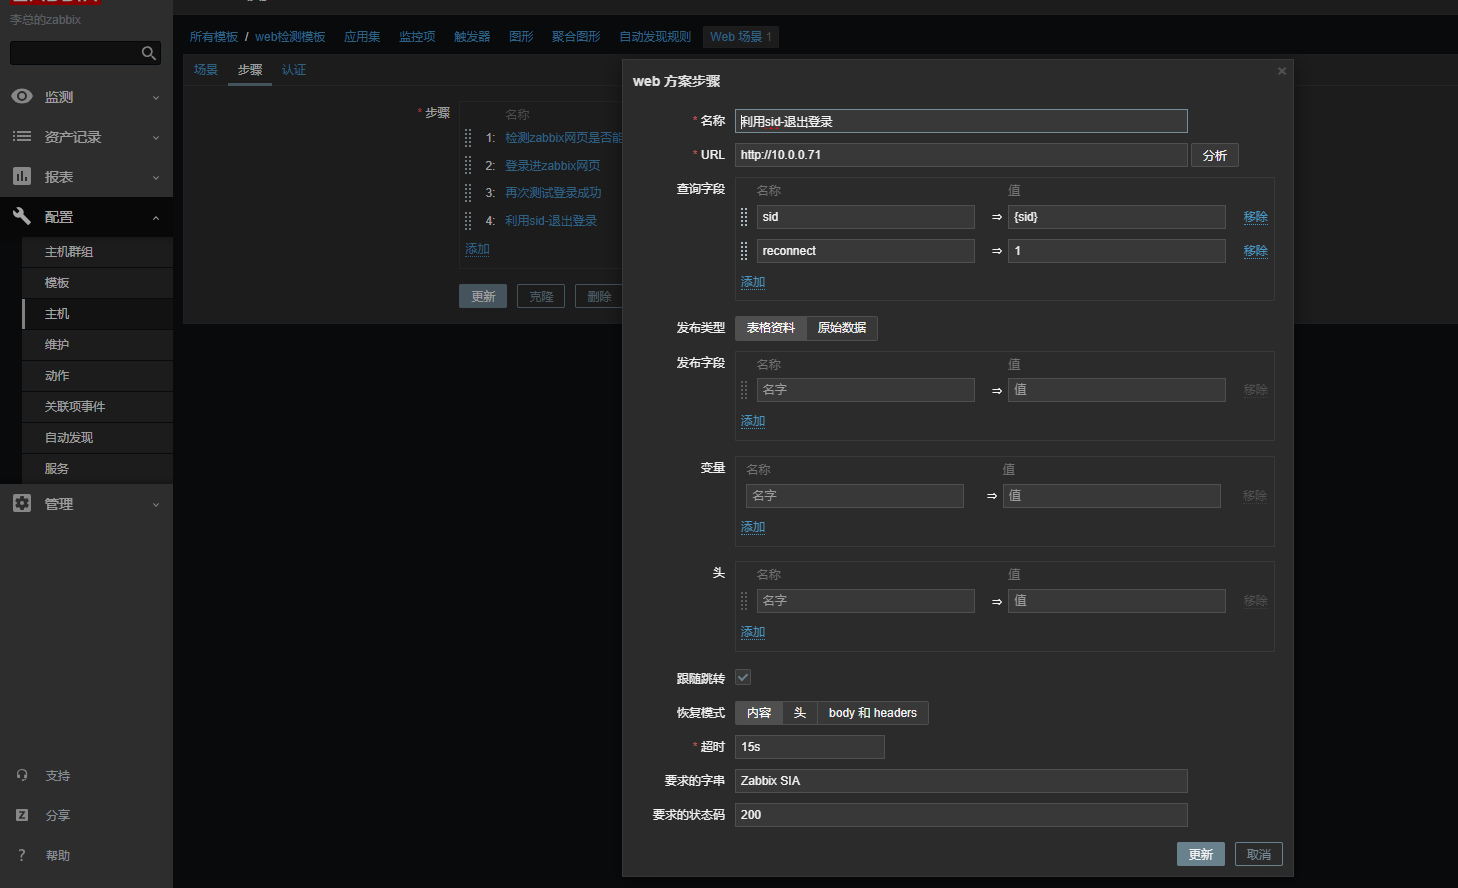The width and height of the screenshot is (1458, 888).
Task: Click drag handle of step 4 row
Action: (468, 221)
